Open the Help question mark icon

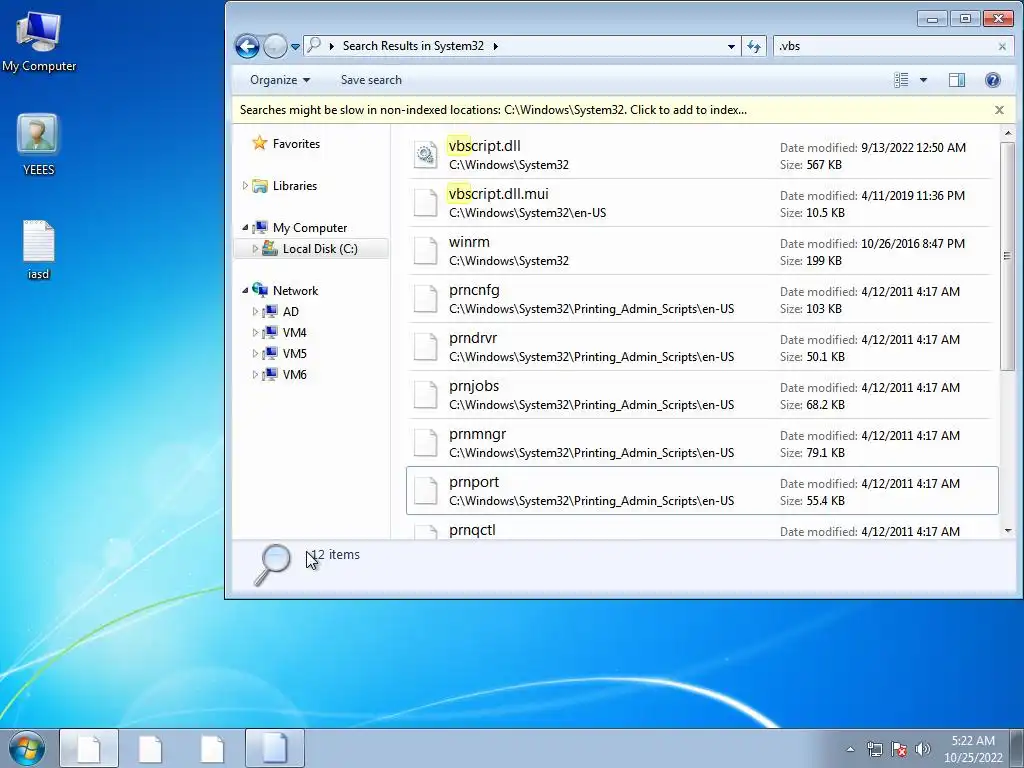pos(993,80)
